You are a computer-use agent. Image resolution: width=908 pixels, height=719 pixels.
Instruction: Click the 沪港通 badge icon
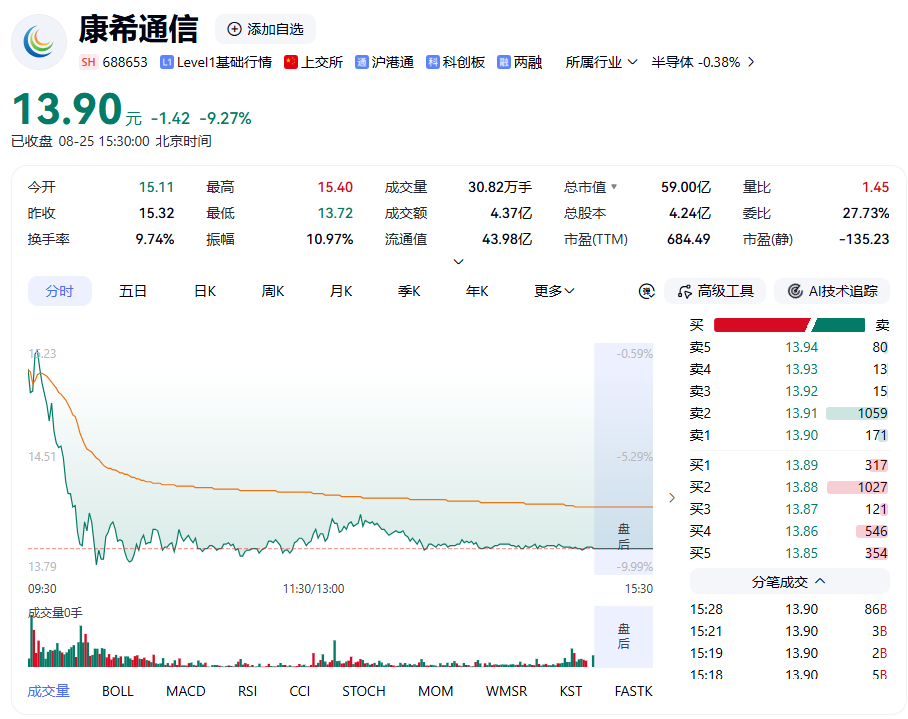point(361,63)
